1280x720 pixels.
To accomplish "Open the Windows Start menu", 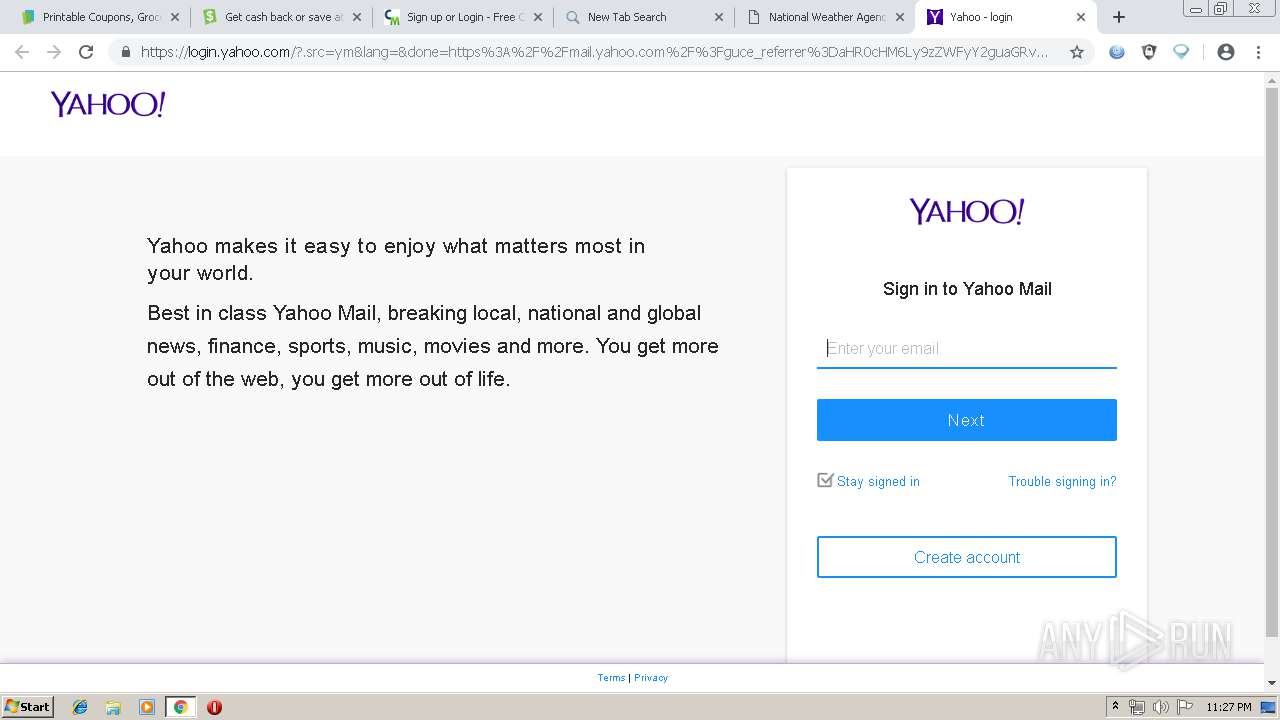I will (x=27, y=706).
